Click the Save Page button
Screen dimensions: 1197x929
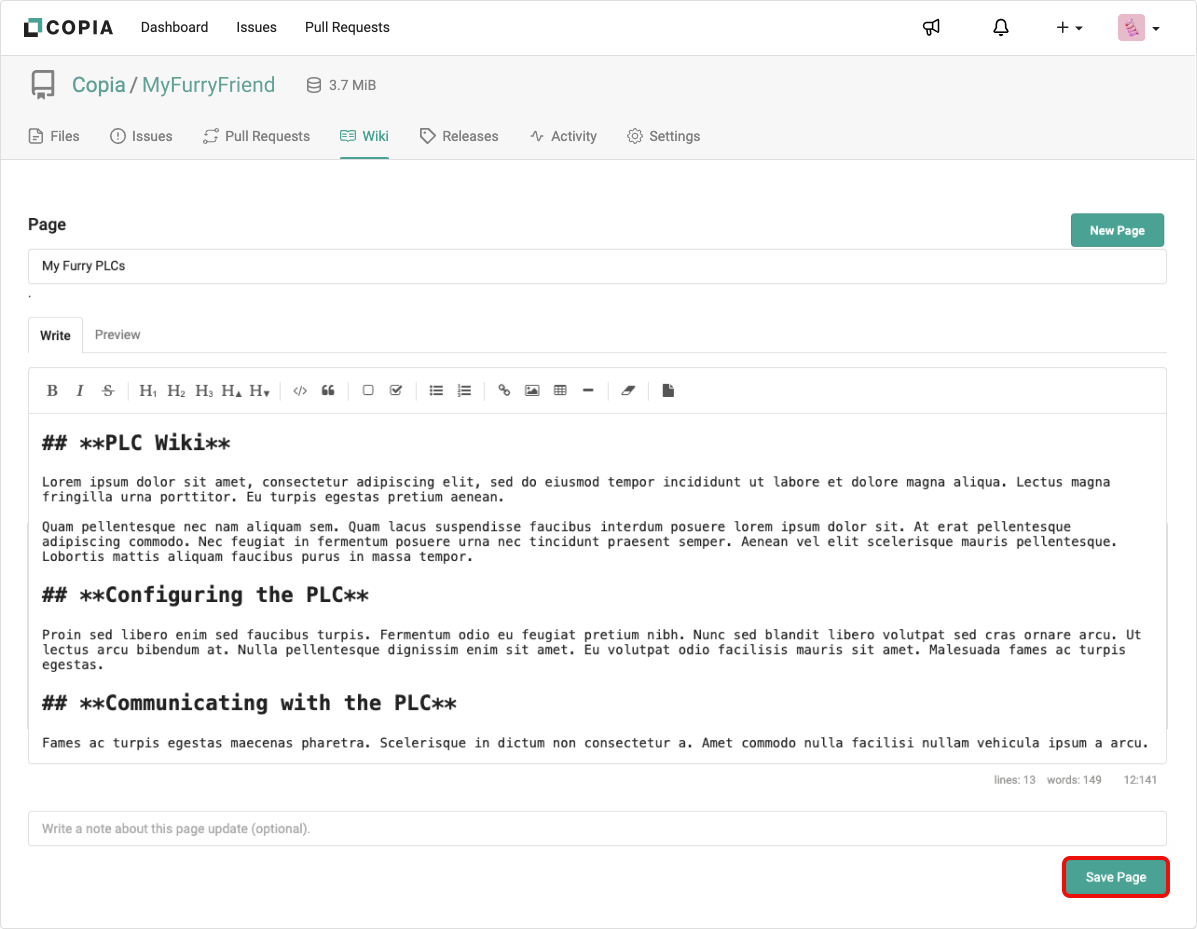[1115, 877]
